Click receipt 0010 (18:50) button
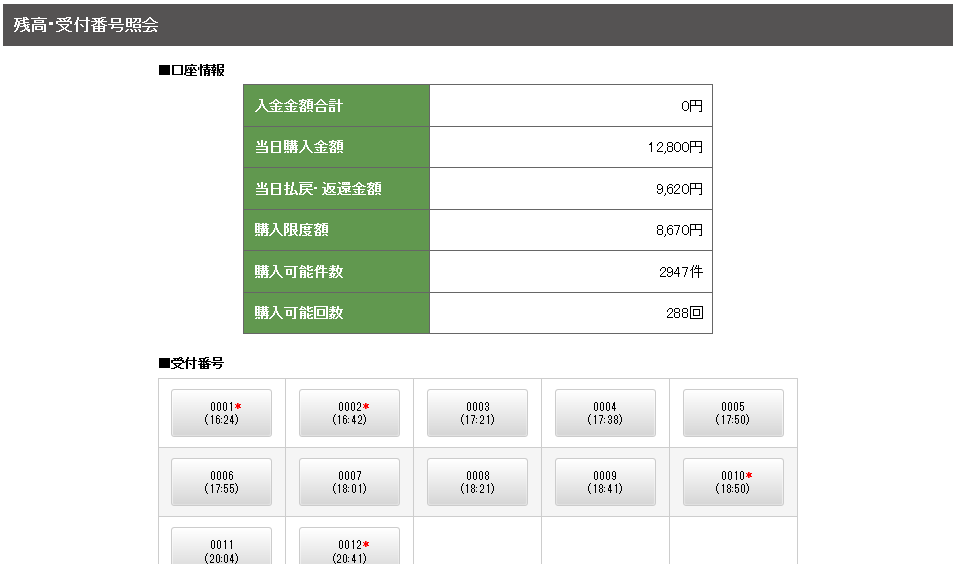The width and height of the screenshot is (956, 564). tap(733, 482)
